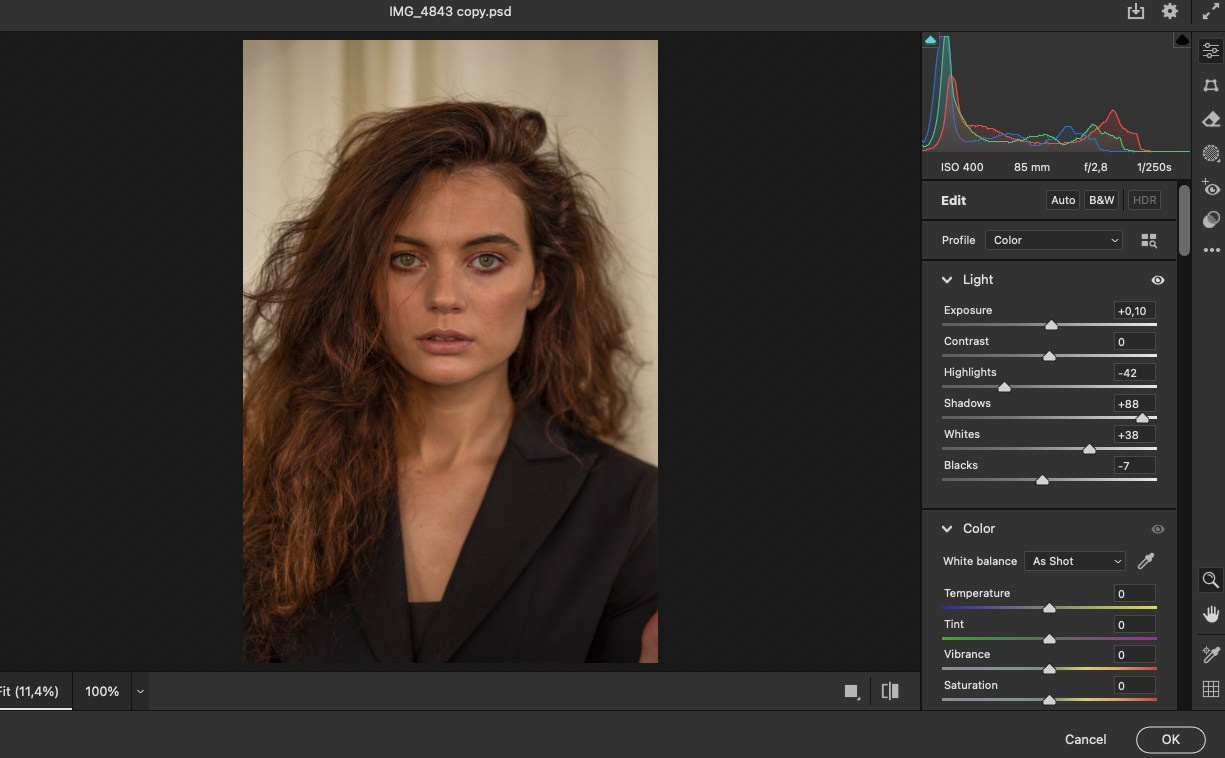Viewport: 1225px width, 758px height.
Task: Select the Zoom tool
Action: pos(1210,580)
